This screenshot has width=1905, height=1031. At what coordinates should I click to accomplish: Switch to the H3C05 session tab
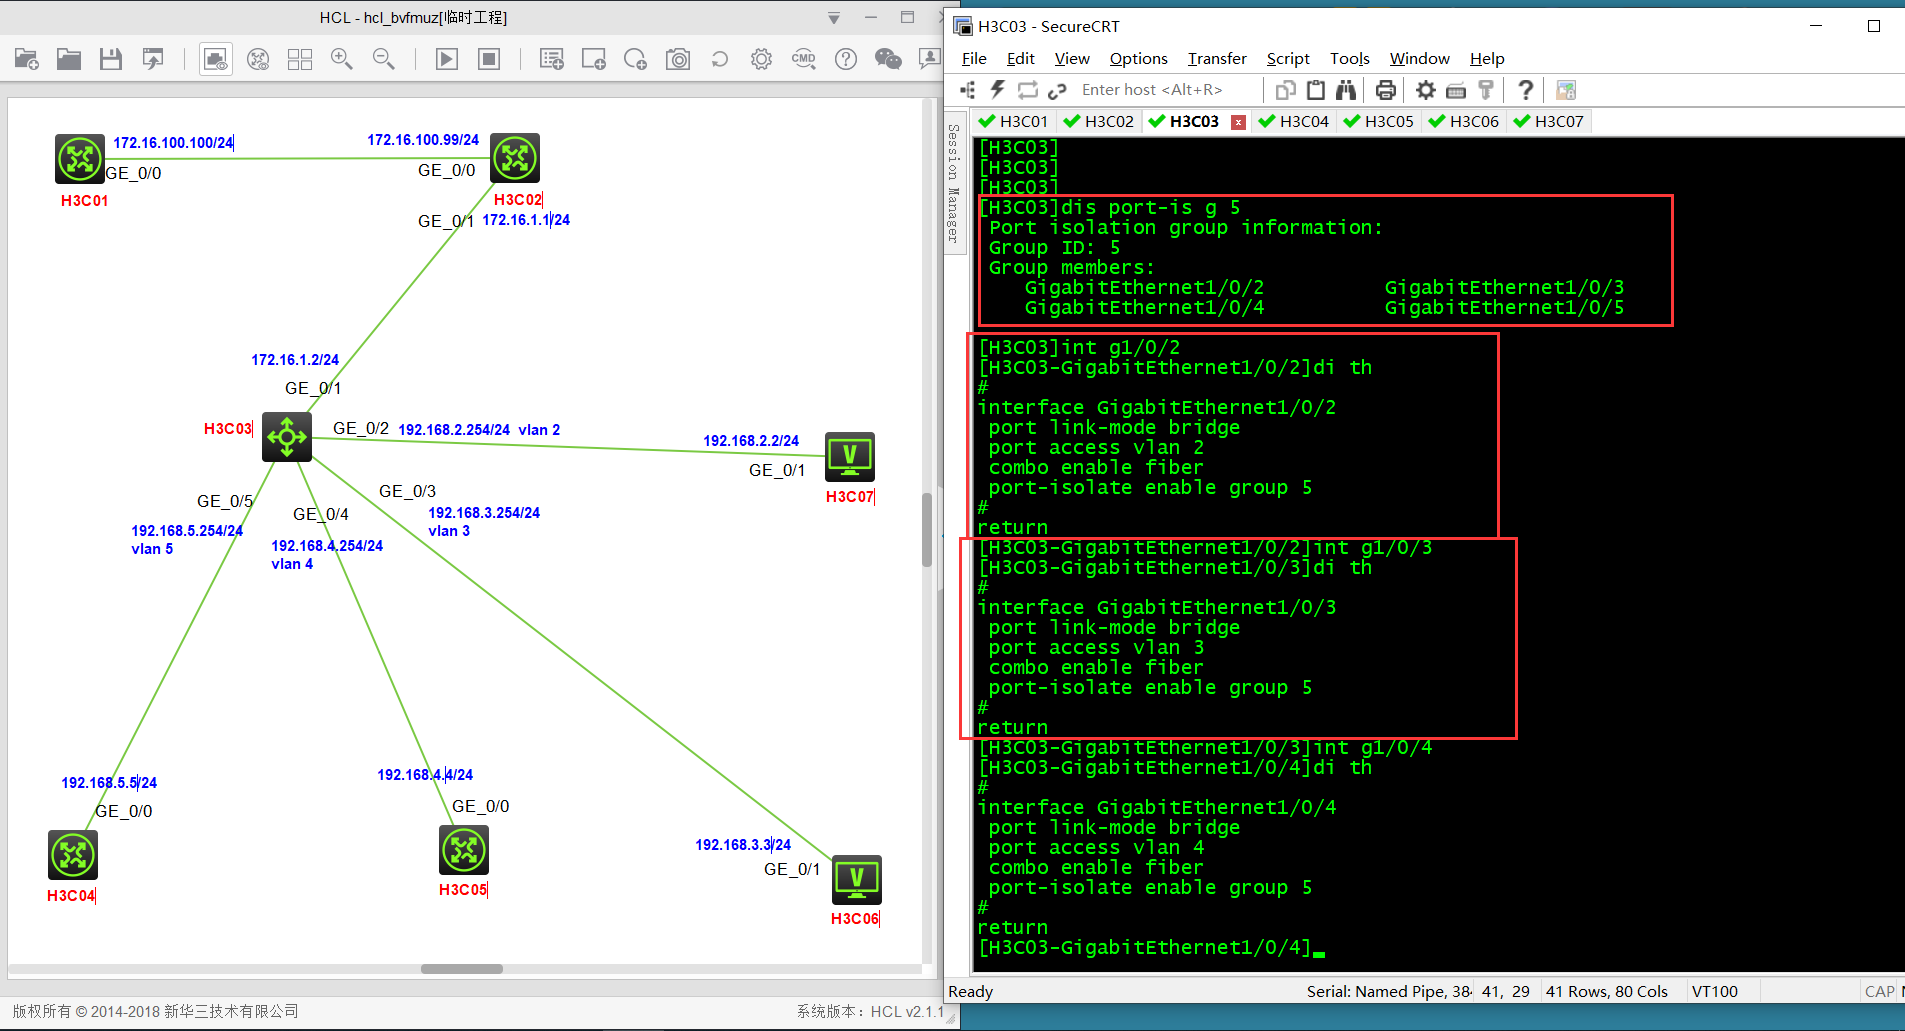(1388, 122)
